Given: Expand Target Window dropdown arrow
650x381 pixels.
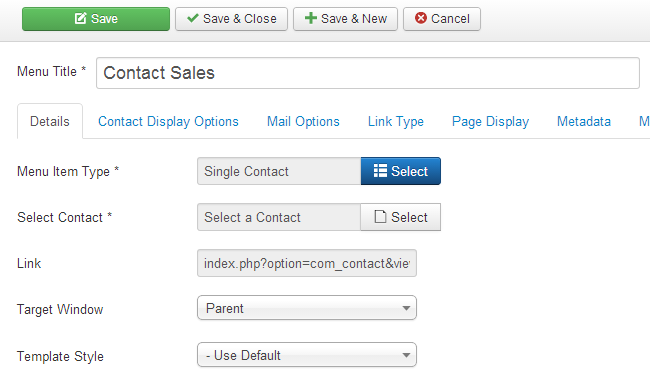Looking at the screenshot, I should (406, 308).
